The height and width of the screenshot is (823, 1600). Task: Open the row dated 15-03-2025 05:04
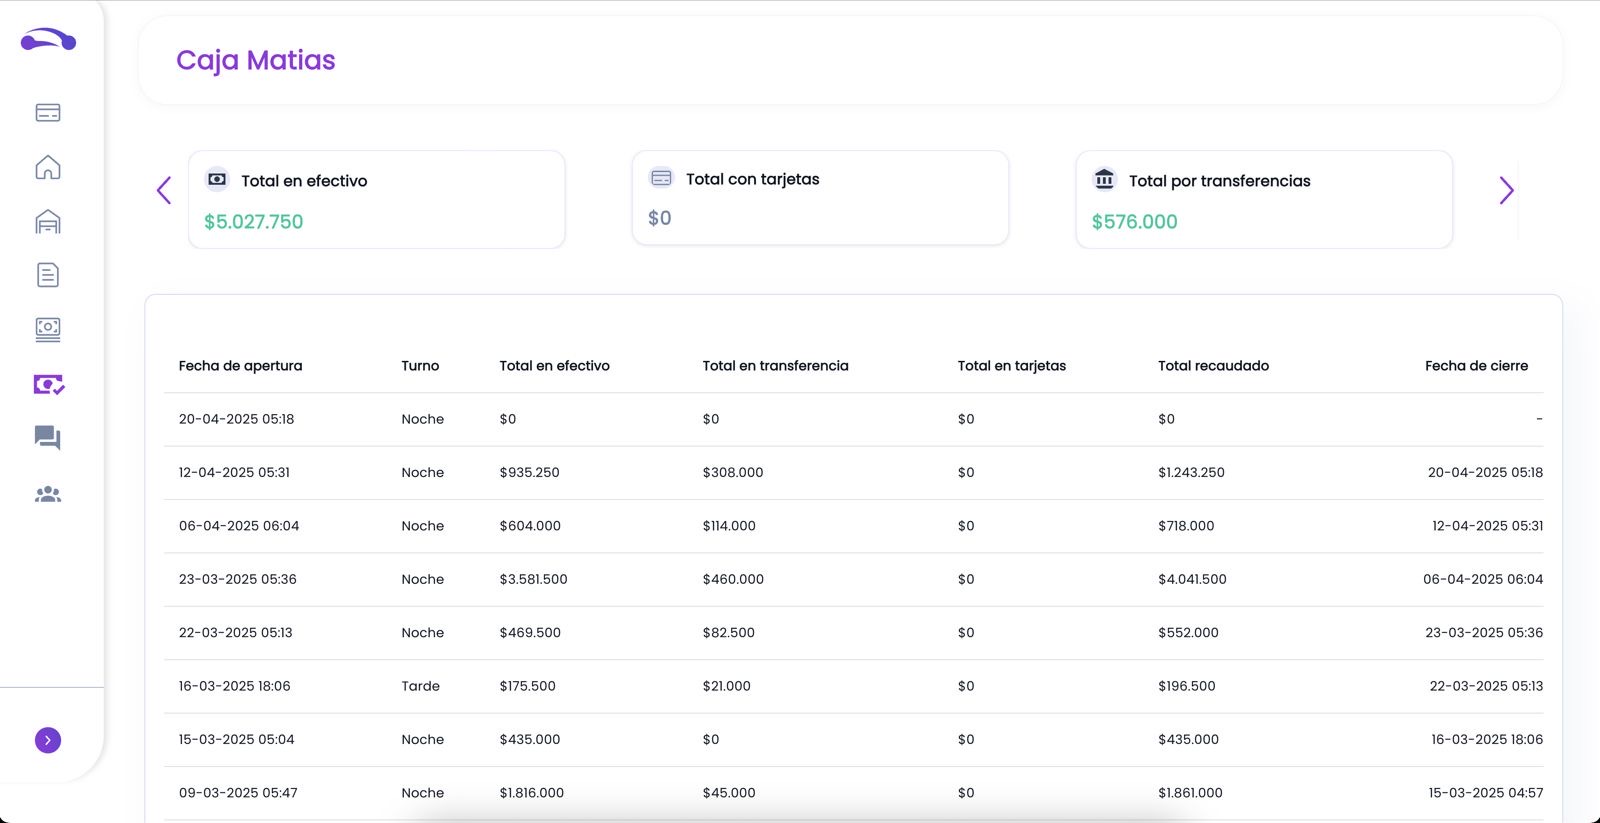854,740
